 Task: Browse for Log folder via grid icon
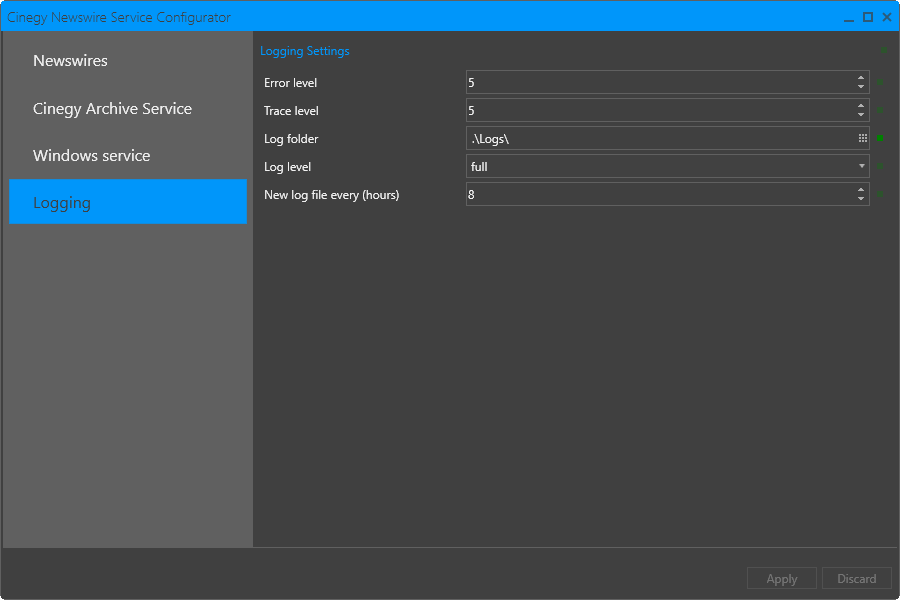click(862, 138)
